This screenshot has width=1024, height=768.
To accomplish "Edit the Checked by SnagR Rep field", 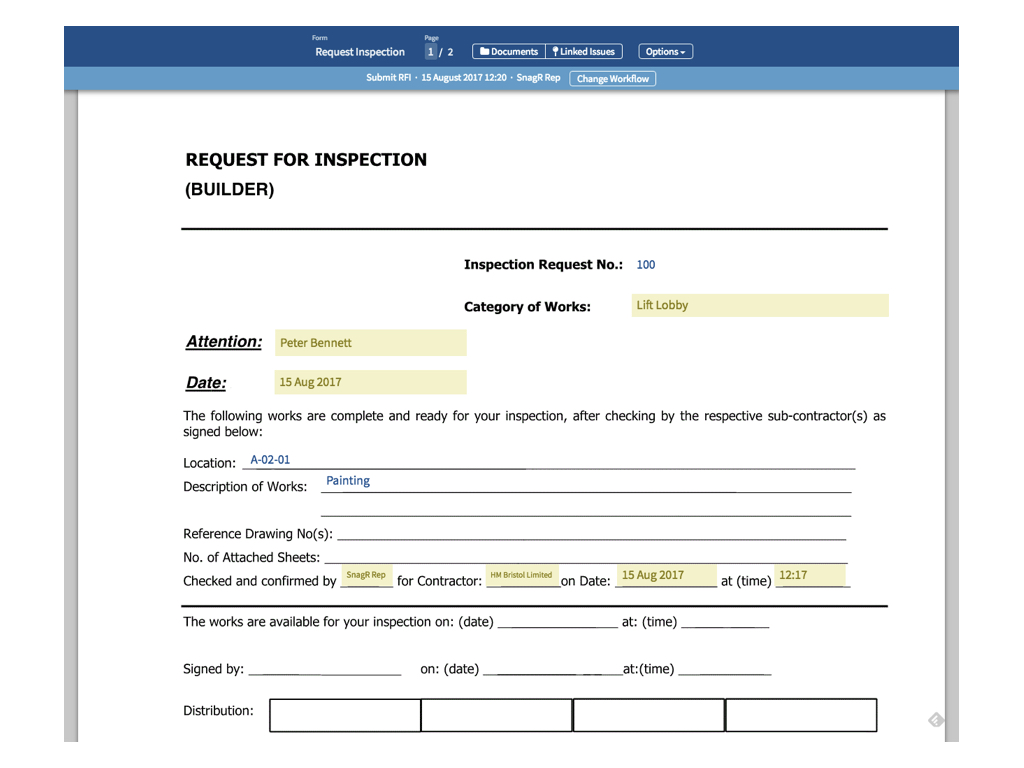I will [x=367, y=575].
